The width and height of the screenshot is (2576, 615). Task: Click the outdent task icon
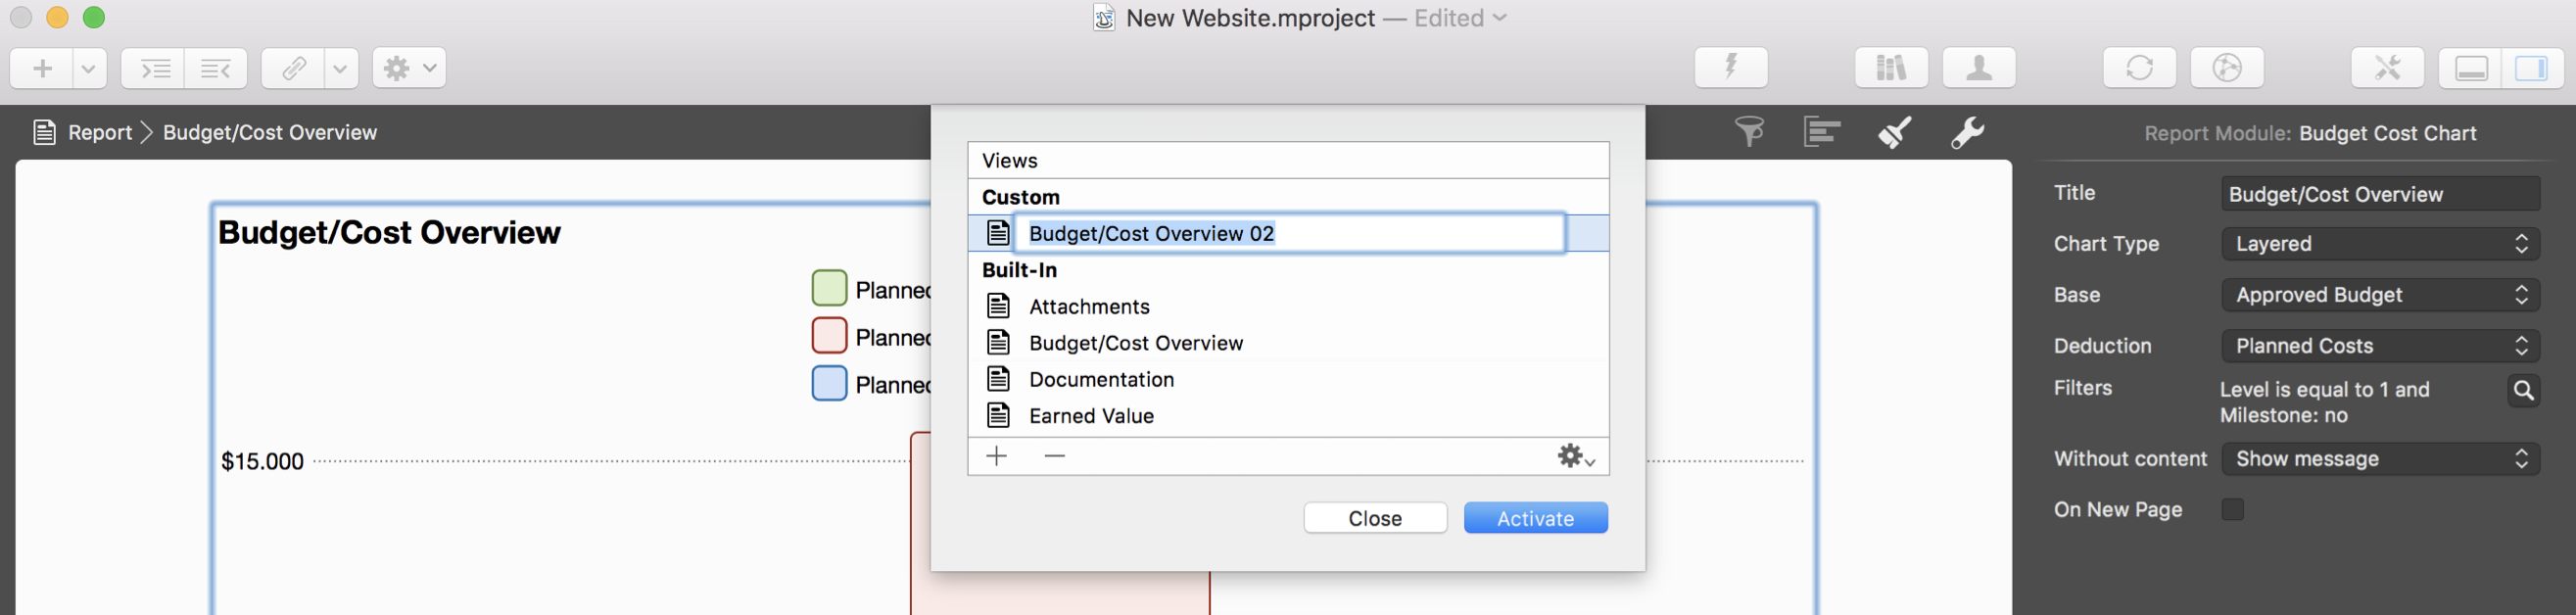[x=216, y=68]
